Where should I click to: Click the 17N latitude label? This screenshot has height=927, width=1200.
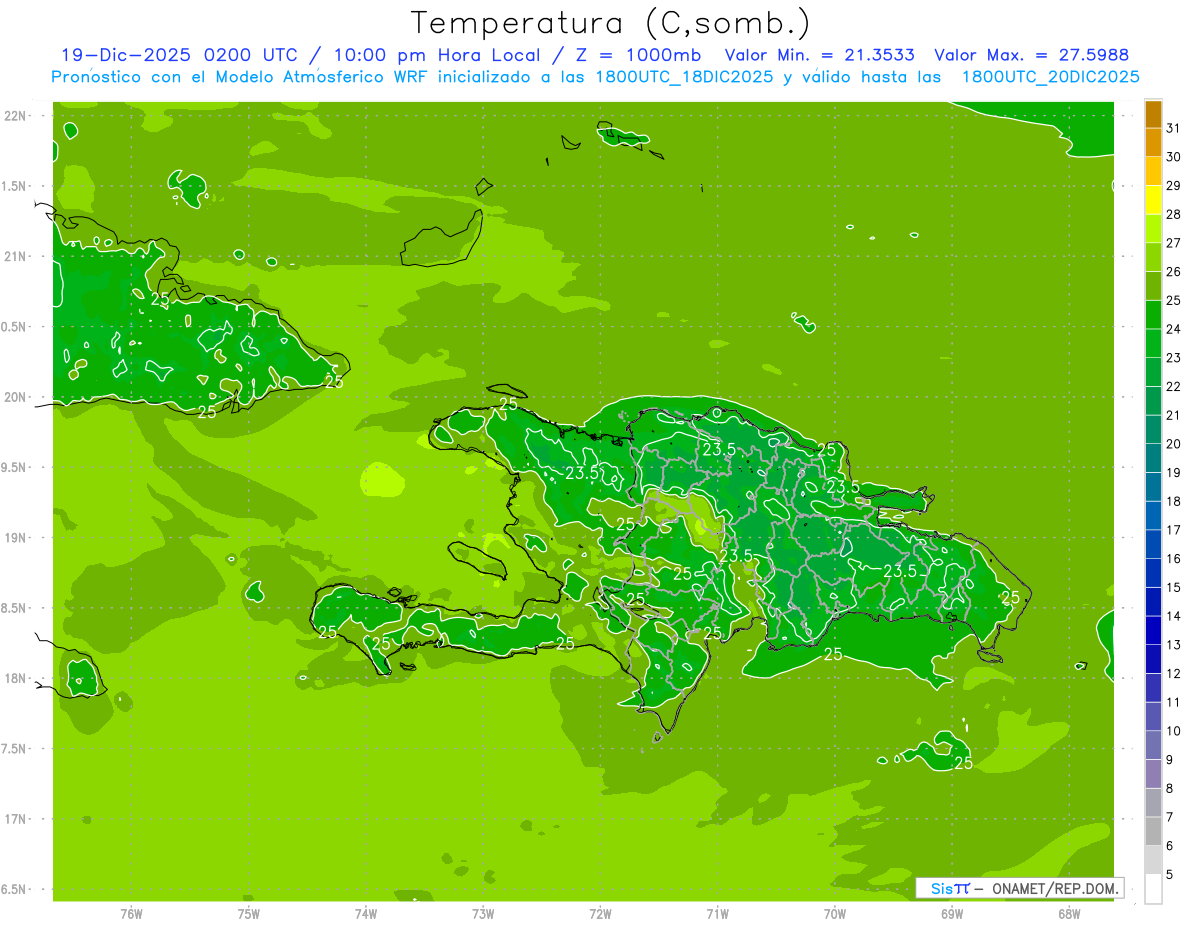(17, 819)
